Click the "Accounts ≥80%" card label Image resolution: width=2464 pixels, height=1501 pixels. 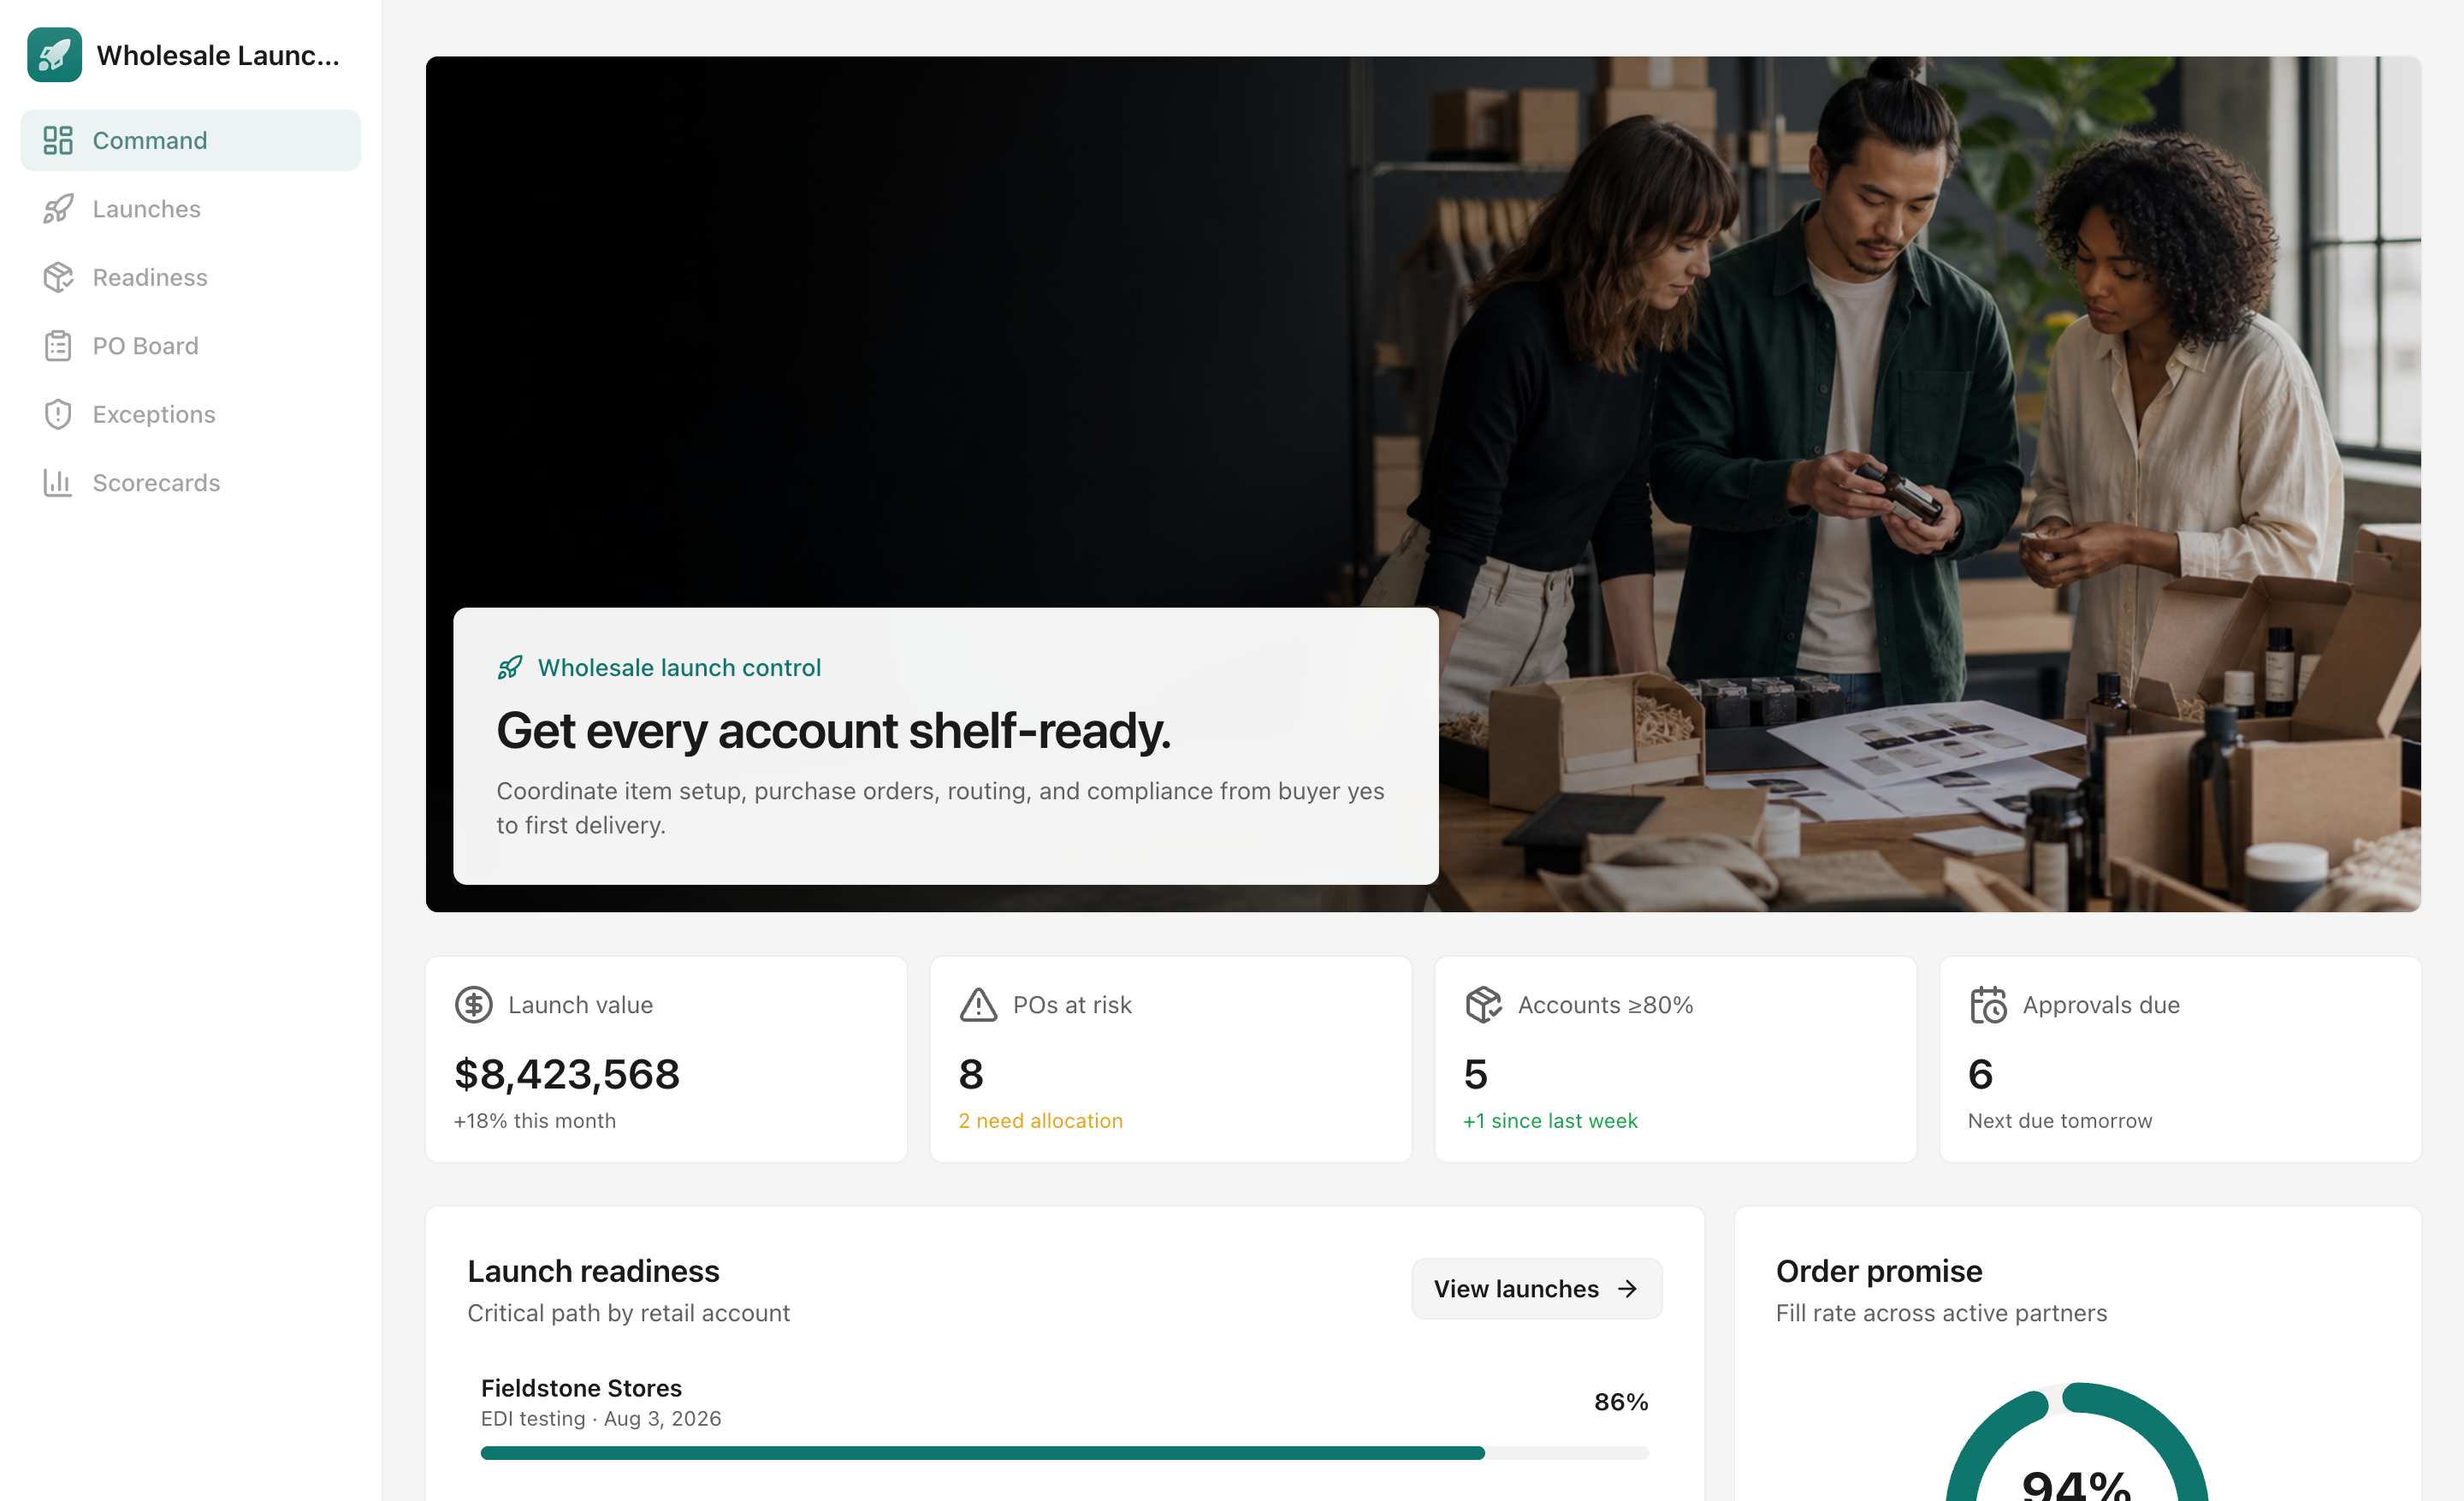pyautogui.click(x=1606, y=1005)
